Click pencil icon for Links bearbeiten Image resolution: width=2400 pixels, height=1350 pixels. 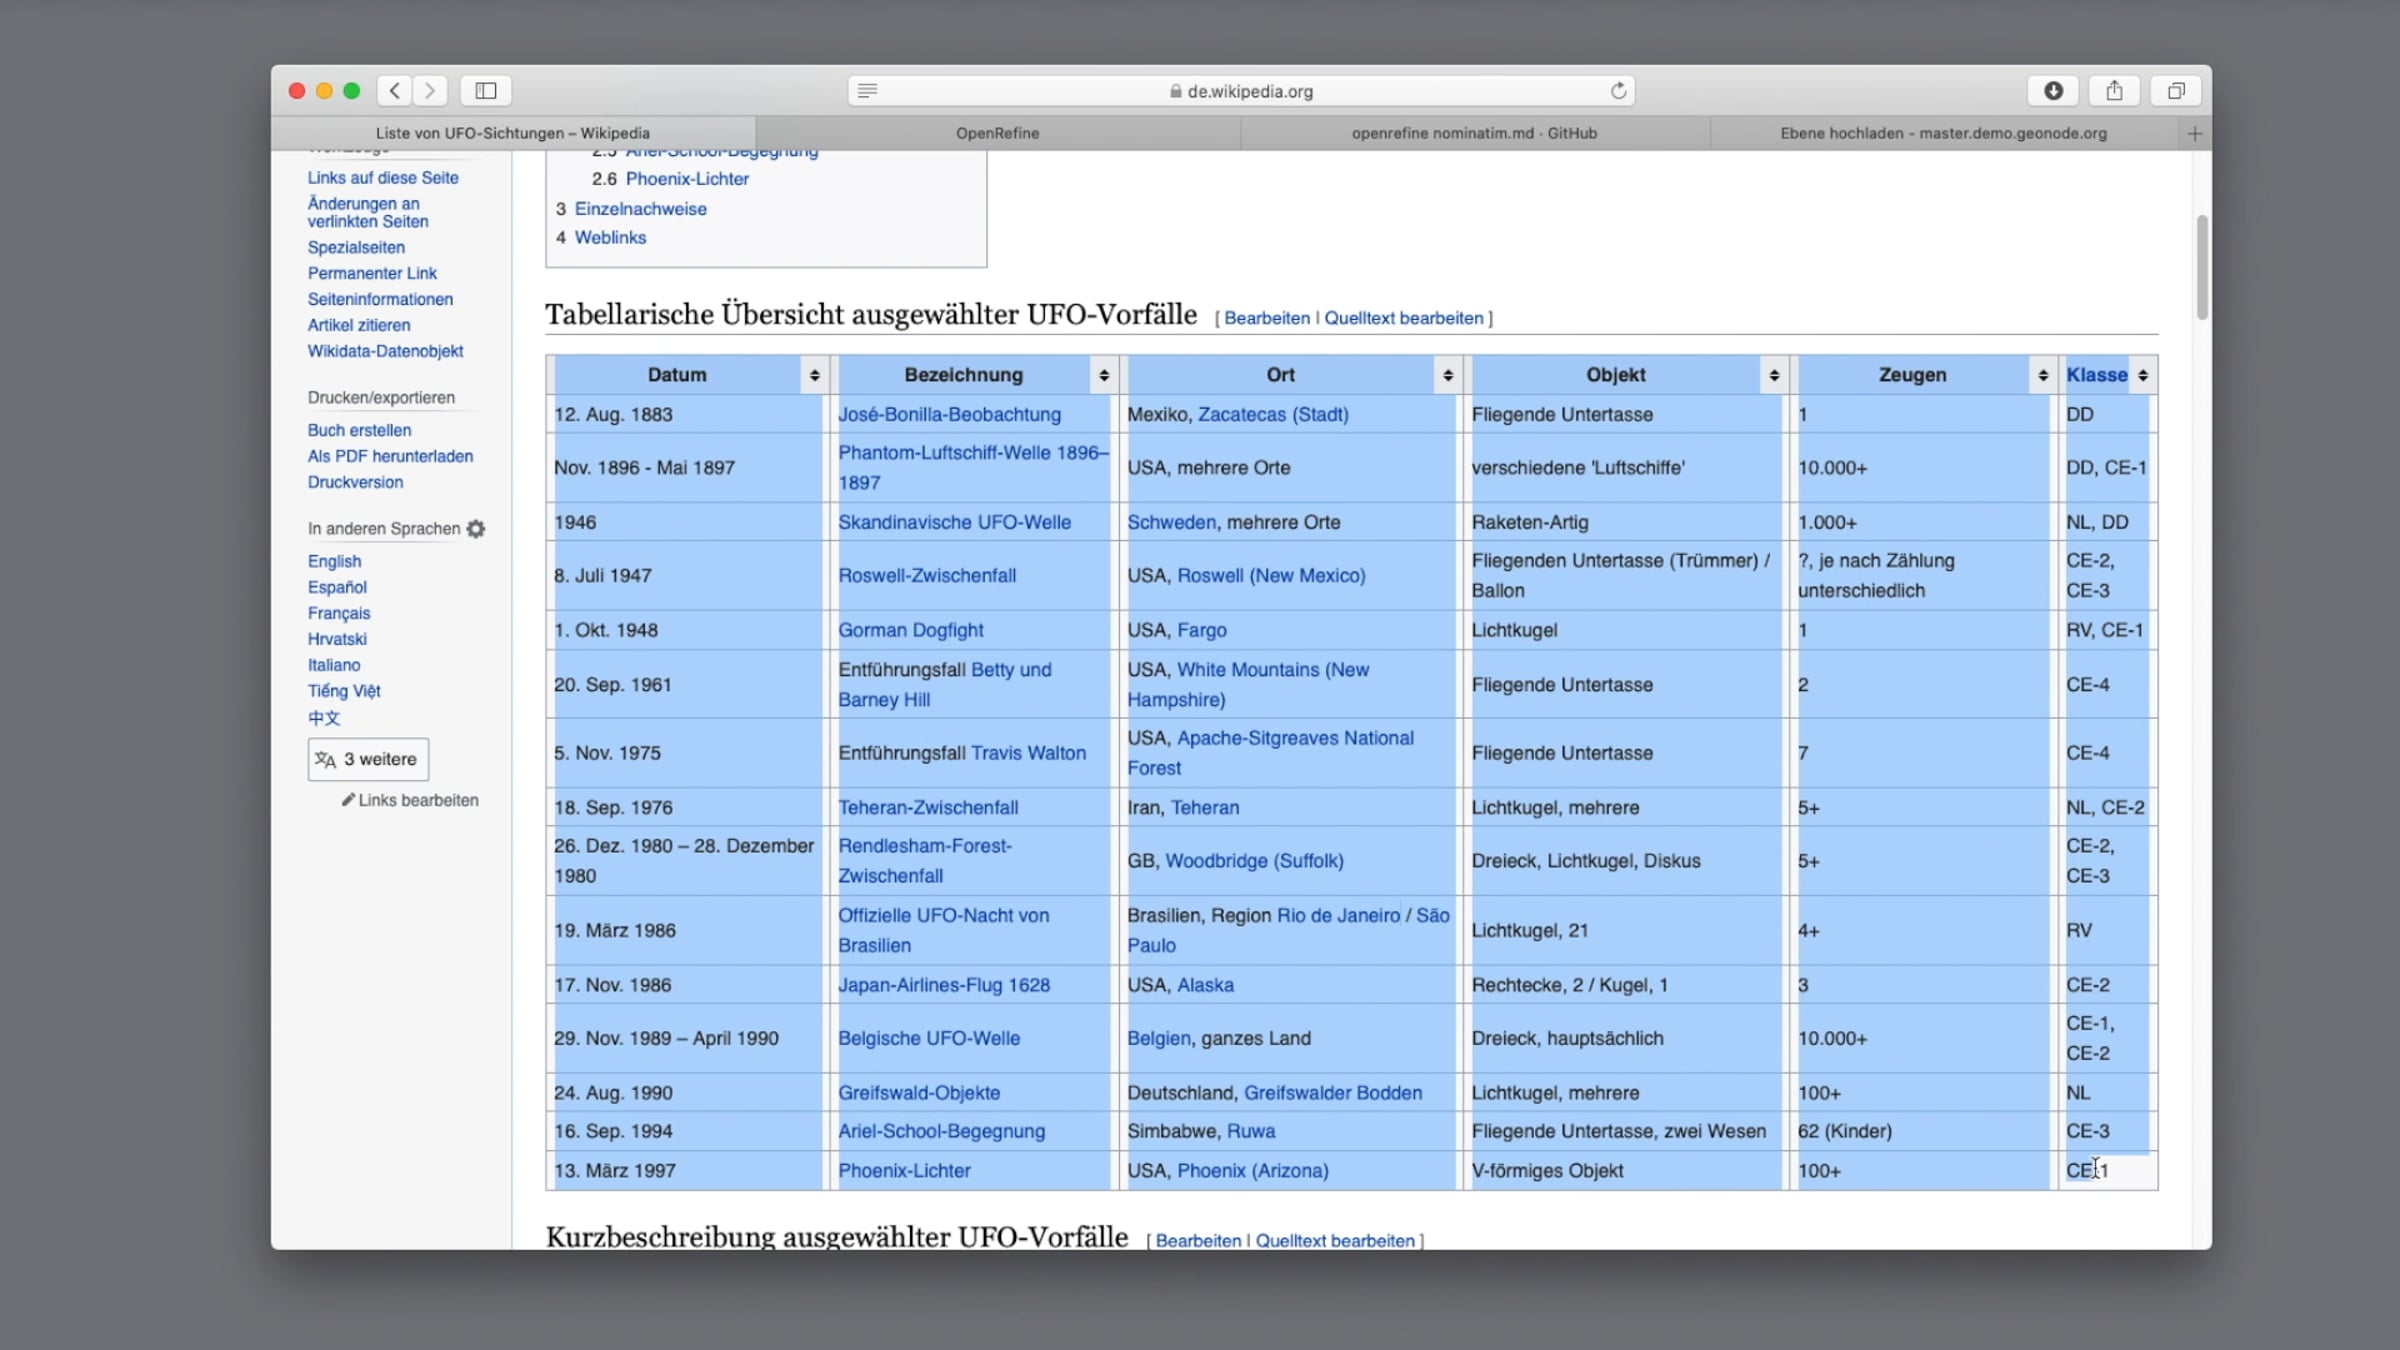(x=348, y=800)
